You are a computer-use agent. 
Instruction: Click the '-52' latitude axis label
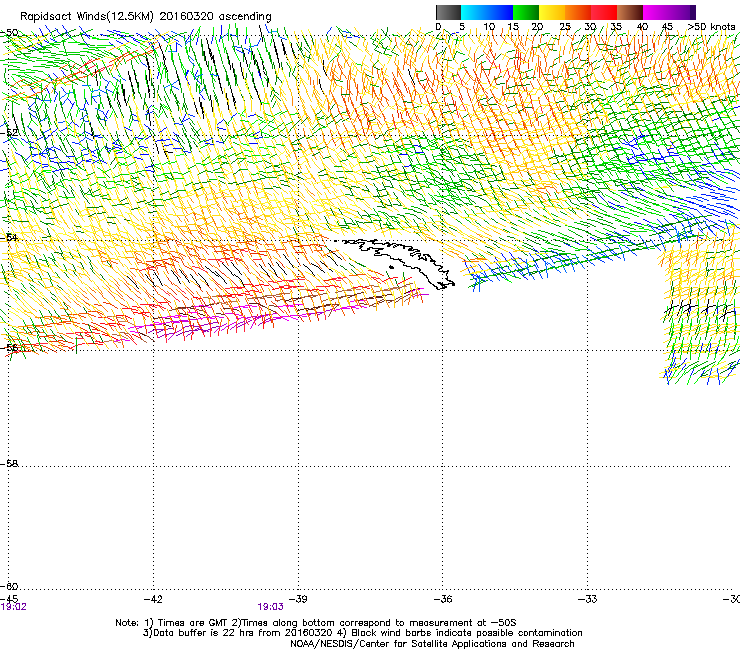(x=9, y=133)
